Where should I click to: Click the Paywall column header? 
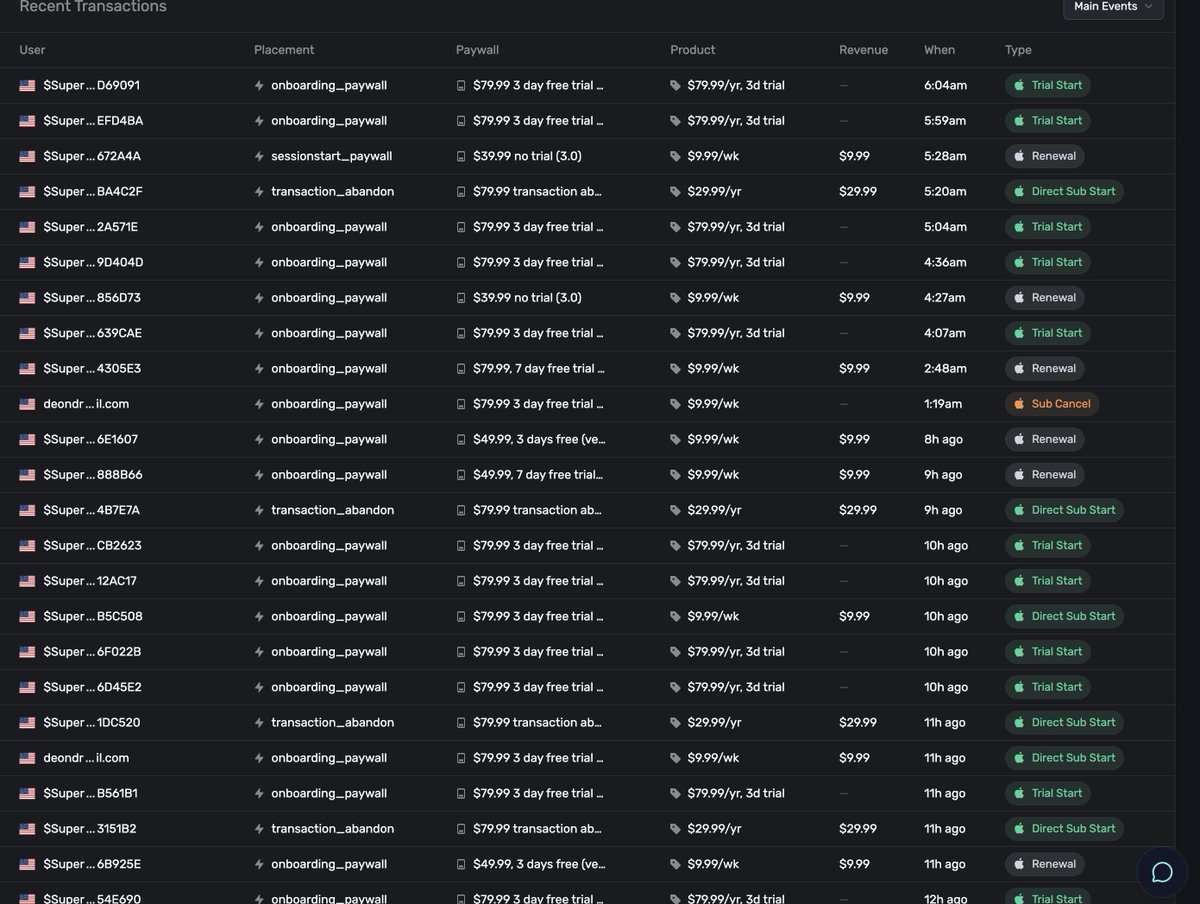coord(477,50)
